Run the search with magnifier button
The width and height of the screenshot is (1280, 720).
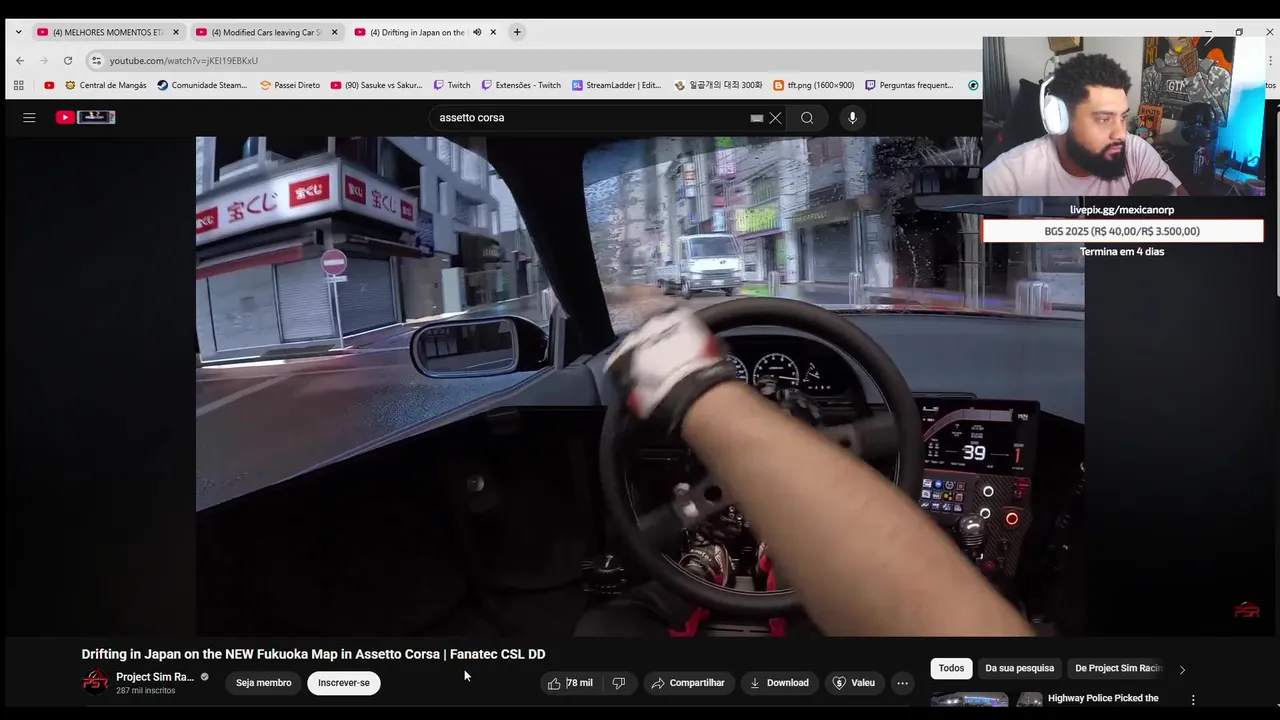[807, 118]
